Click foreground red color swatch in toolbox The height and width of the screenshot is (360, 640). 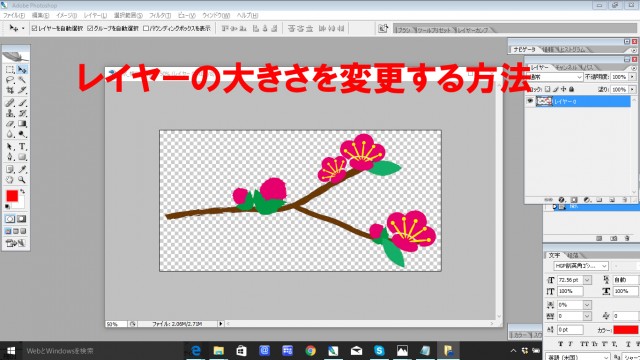coord(11,196)
